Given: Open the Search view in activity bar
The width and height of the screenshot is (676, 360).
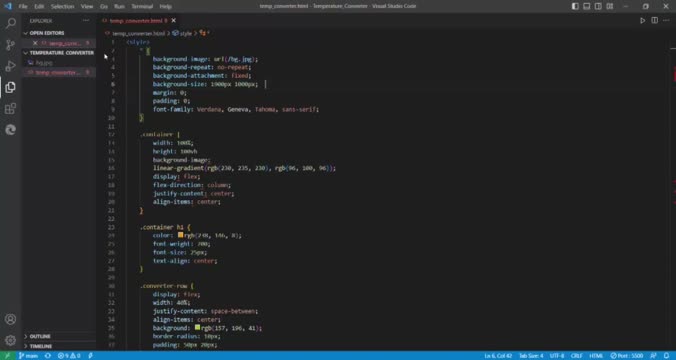Looking at the screenshot, I should point(11,23).
